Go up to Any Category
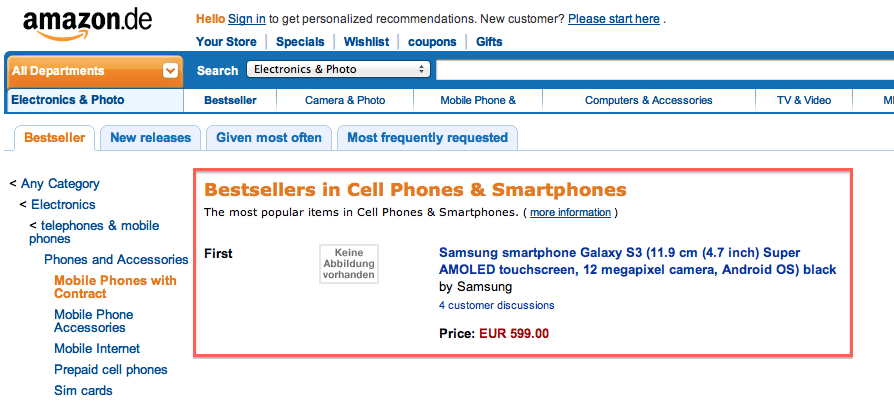894x409 pixels. click(x=60, y=184)
